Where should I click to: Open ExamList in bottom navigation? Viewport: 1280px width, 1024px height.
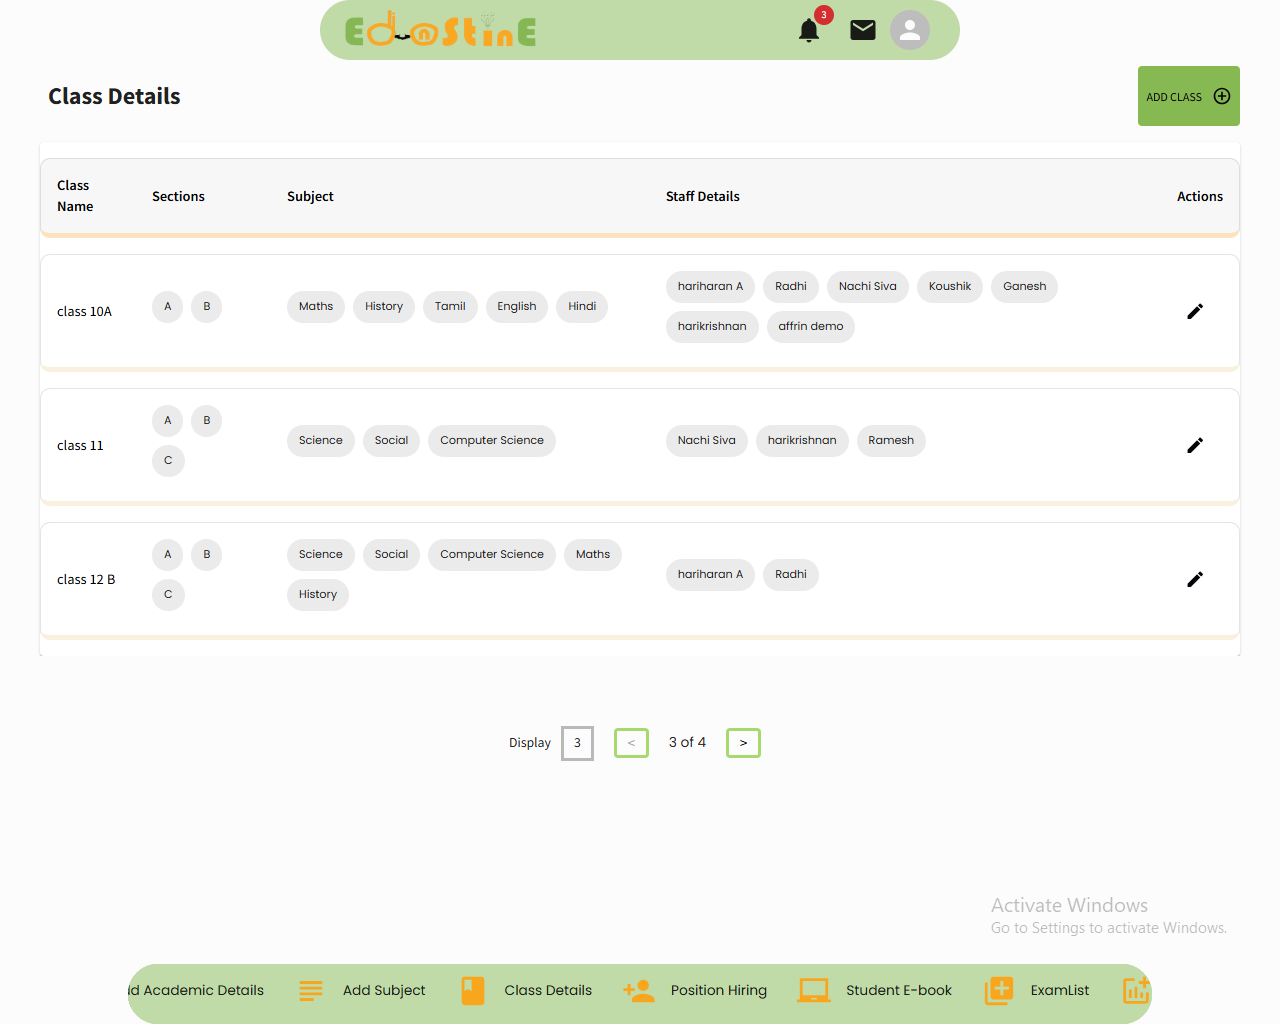[1060, 990]
